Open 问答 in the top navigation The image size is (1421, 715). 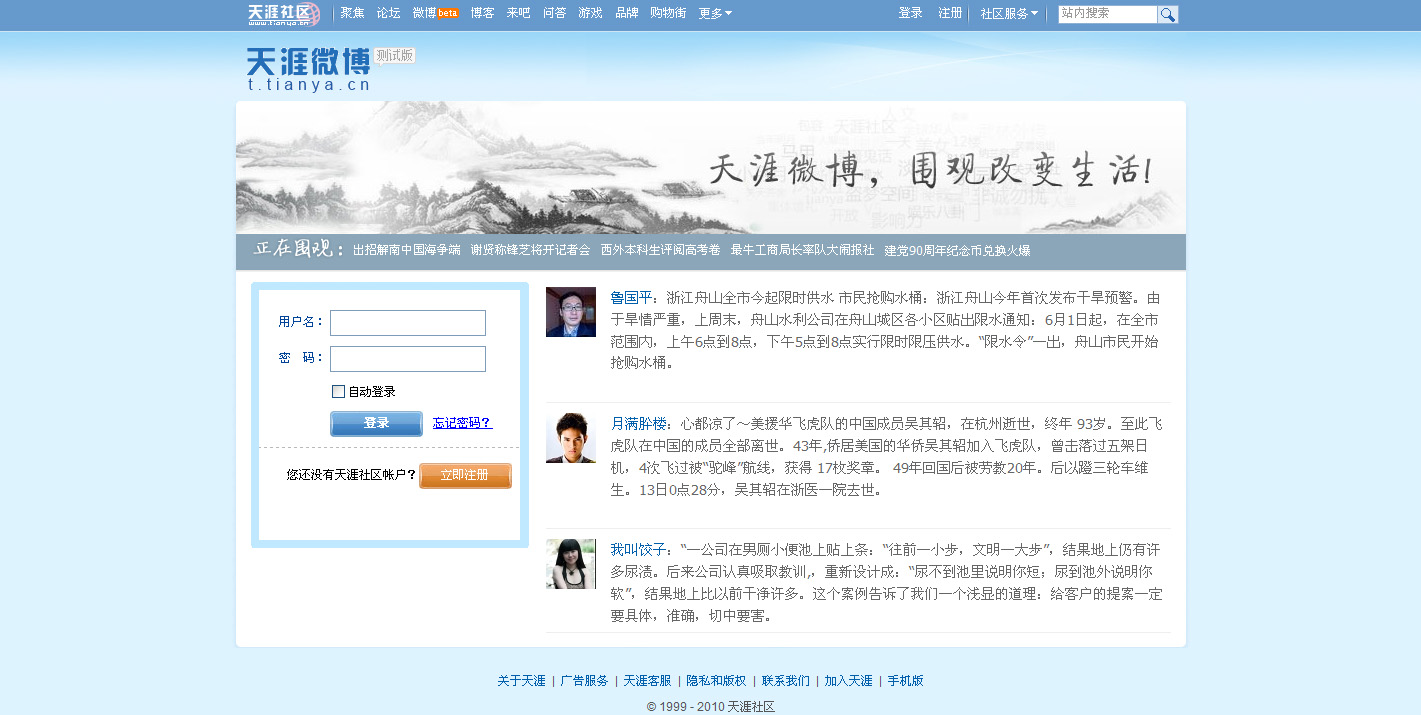(554, 13)
